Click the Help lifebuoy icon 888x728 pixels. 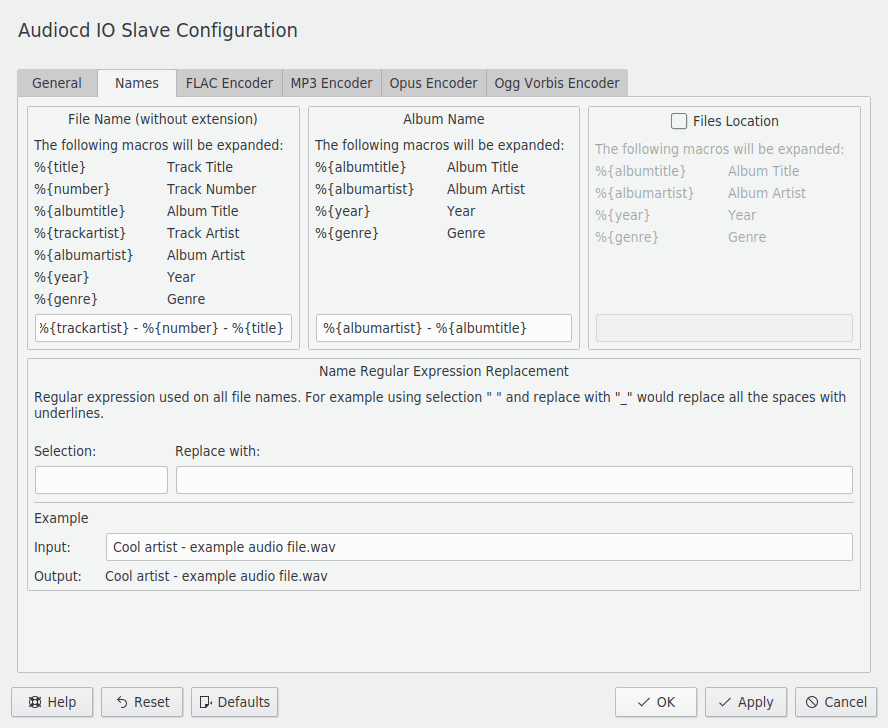tap(34, 702)
